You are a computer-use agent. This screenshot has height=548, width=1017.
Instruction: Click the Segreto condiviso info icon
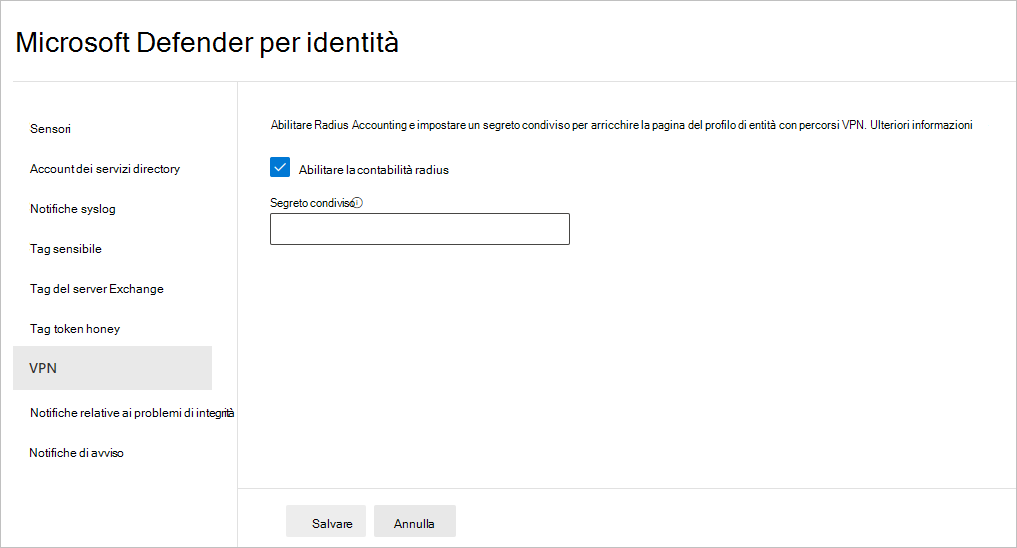(x=358, y=202)
